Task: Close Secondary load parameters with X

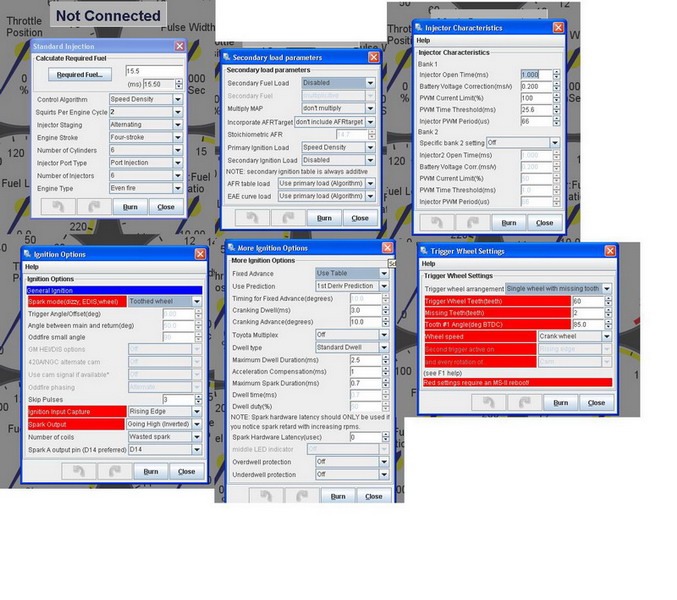Action: click(373, 57)
